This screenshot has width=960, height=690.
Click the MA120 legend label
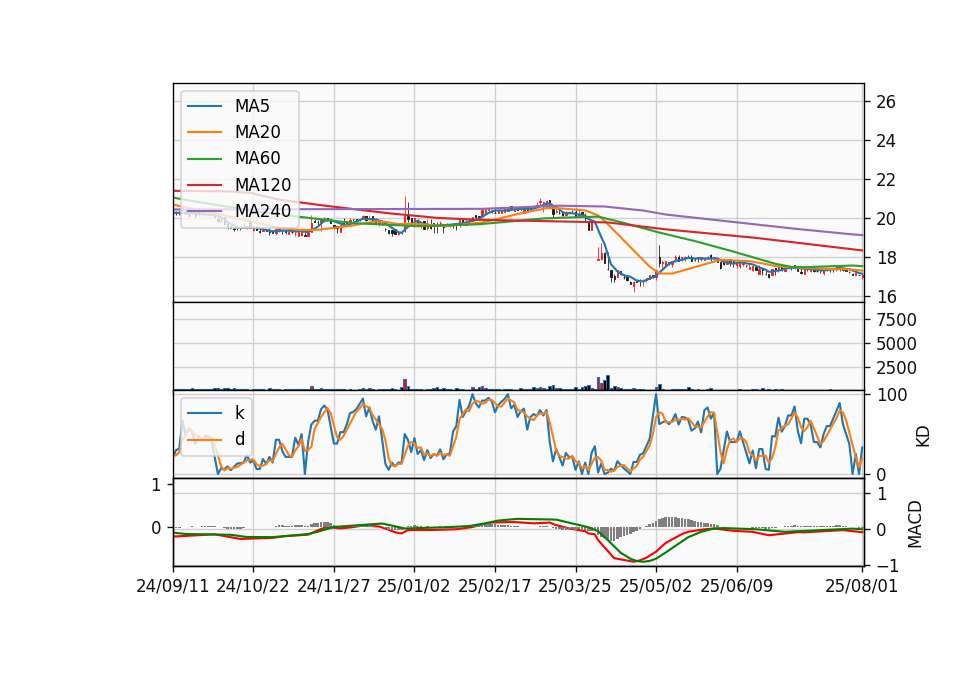point(263,185)
